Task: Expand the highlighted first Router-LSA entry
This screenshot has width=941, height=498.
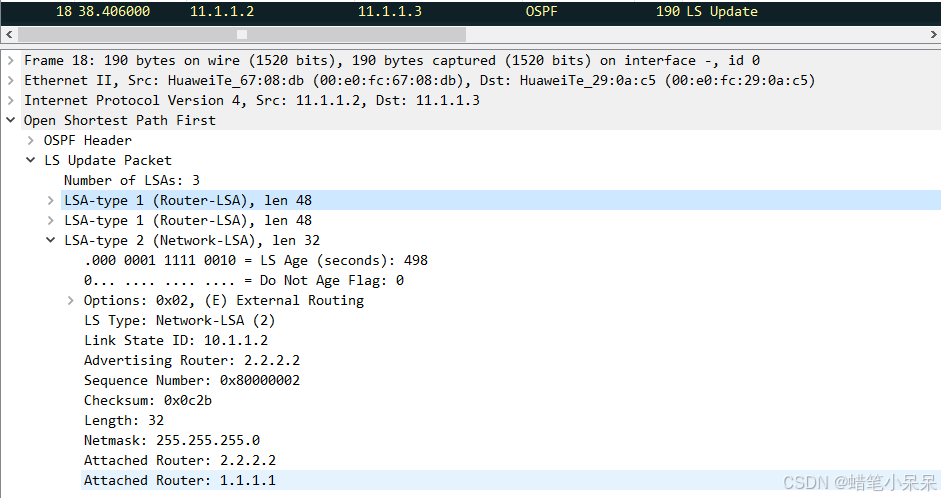Action: point(50,200)
